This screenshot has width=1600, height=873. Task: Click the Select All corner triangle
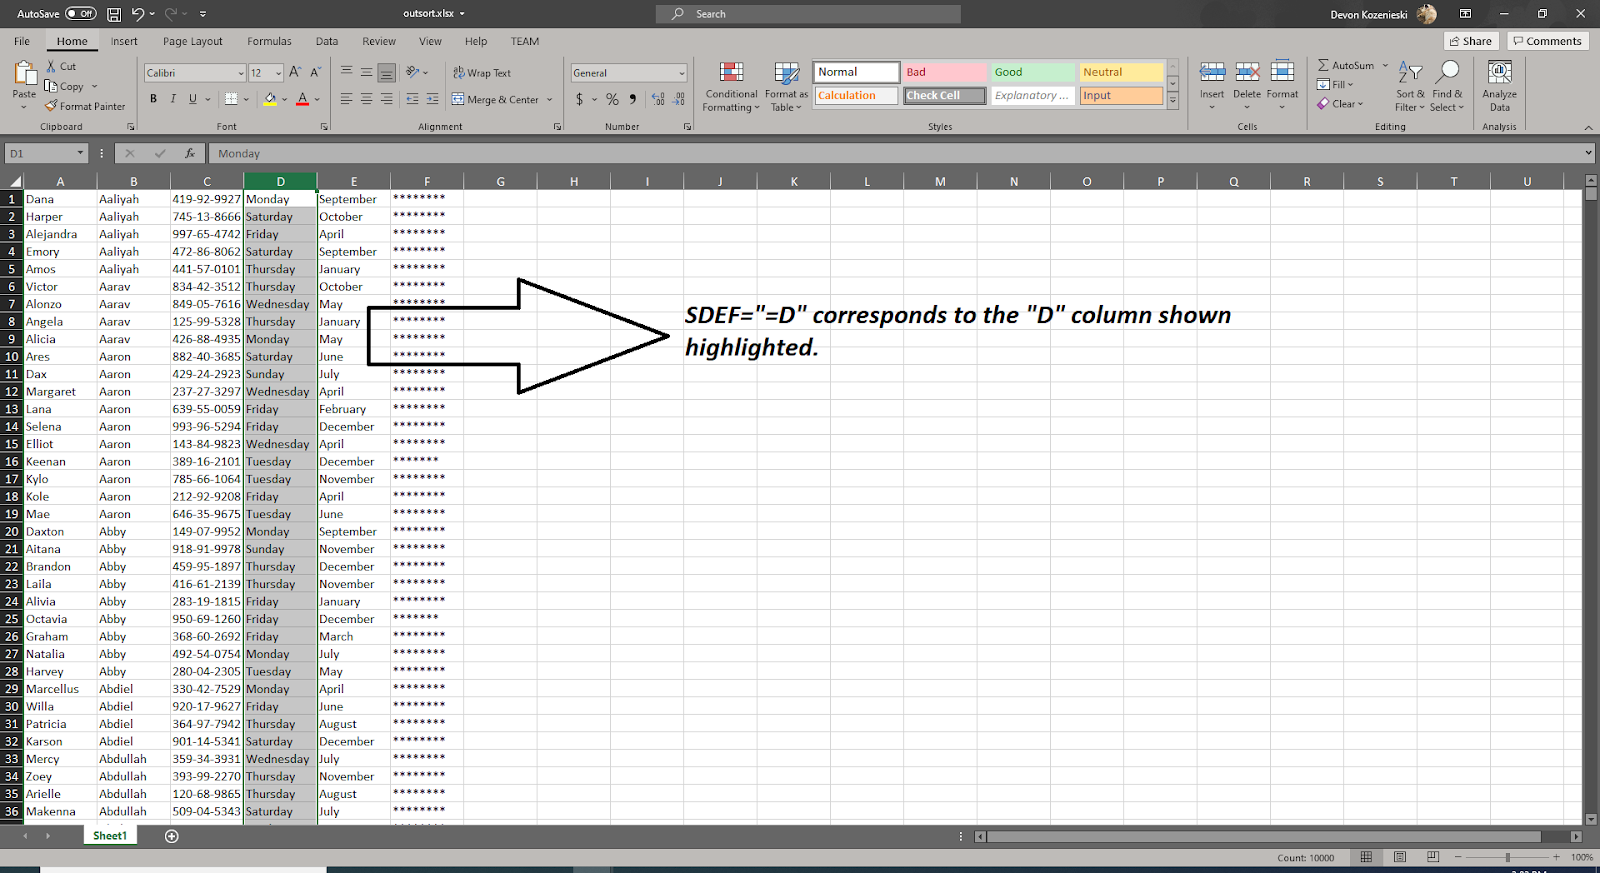point(14,181)
